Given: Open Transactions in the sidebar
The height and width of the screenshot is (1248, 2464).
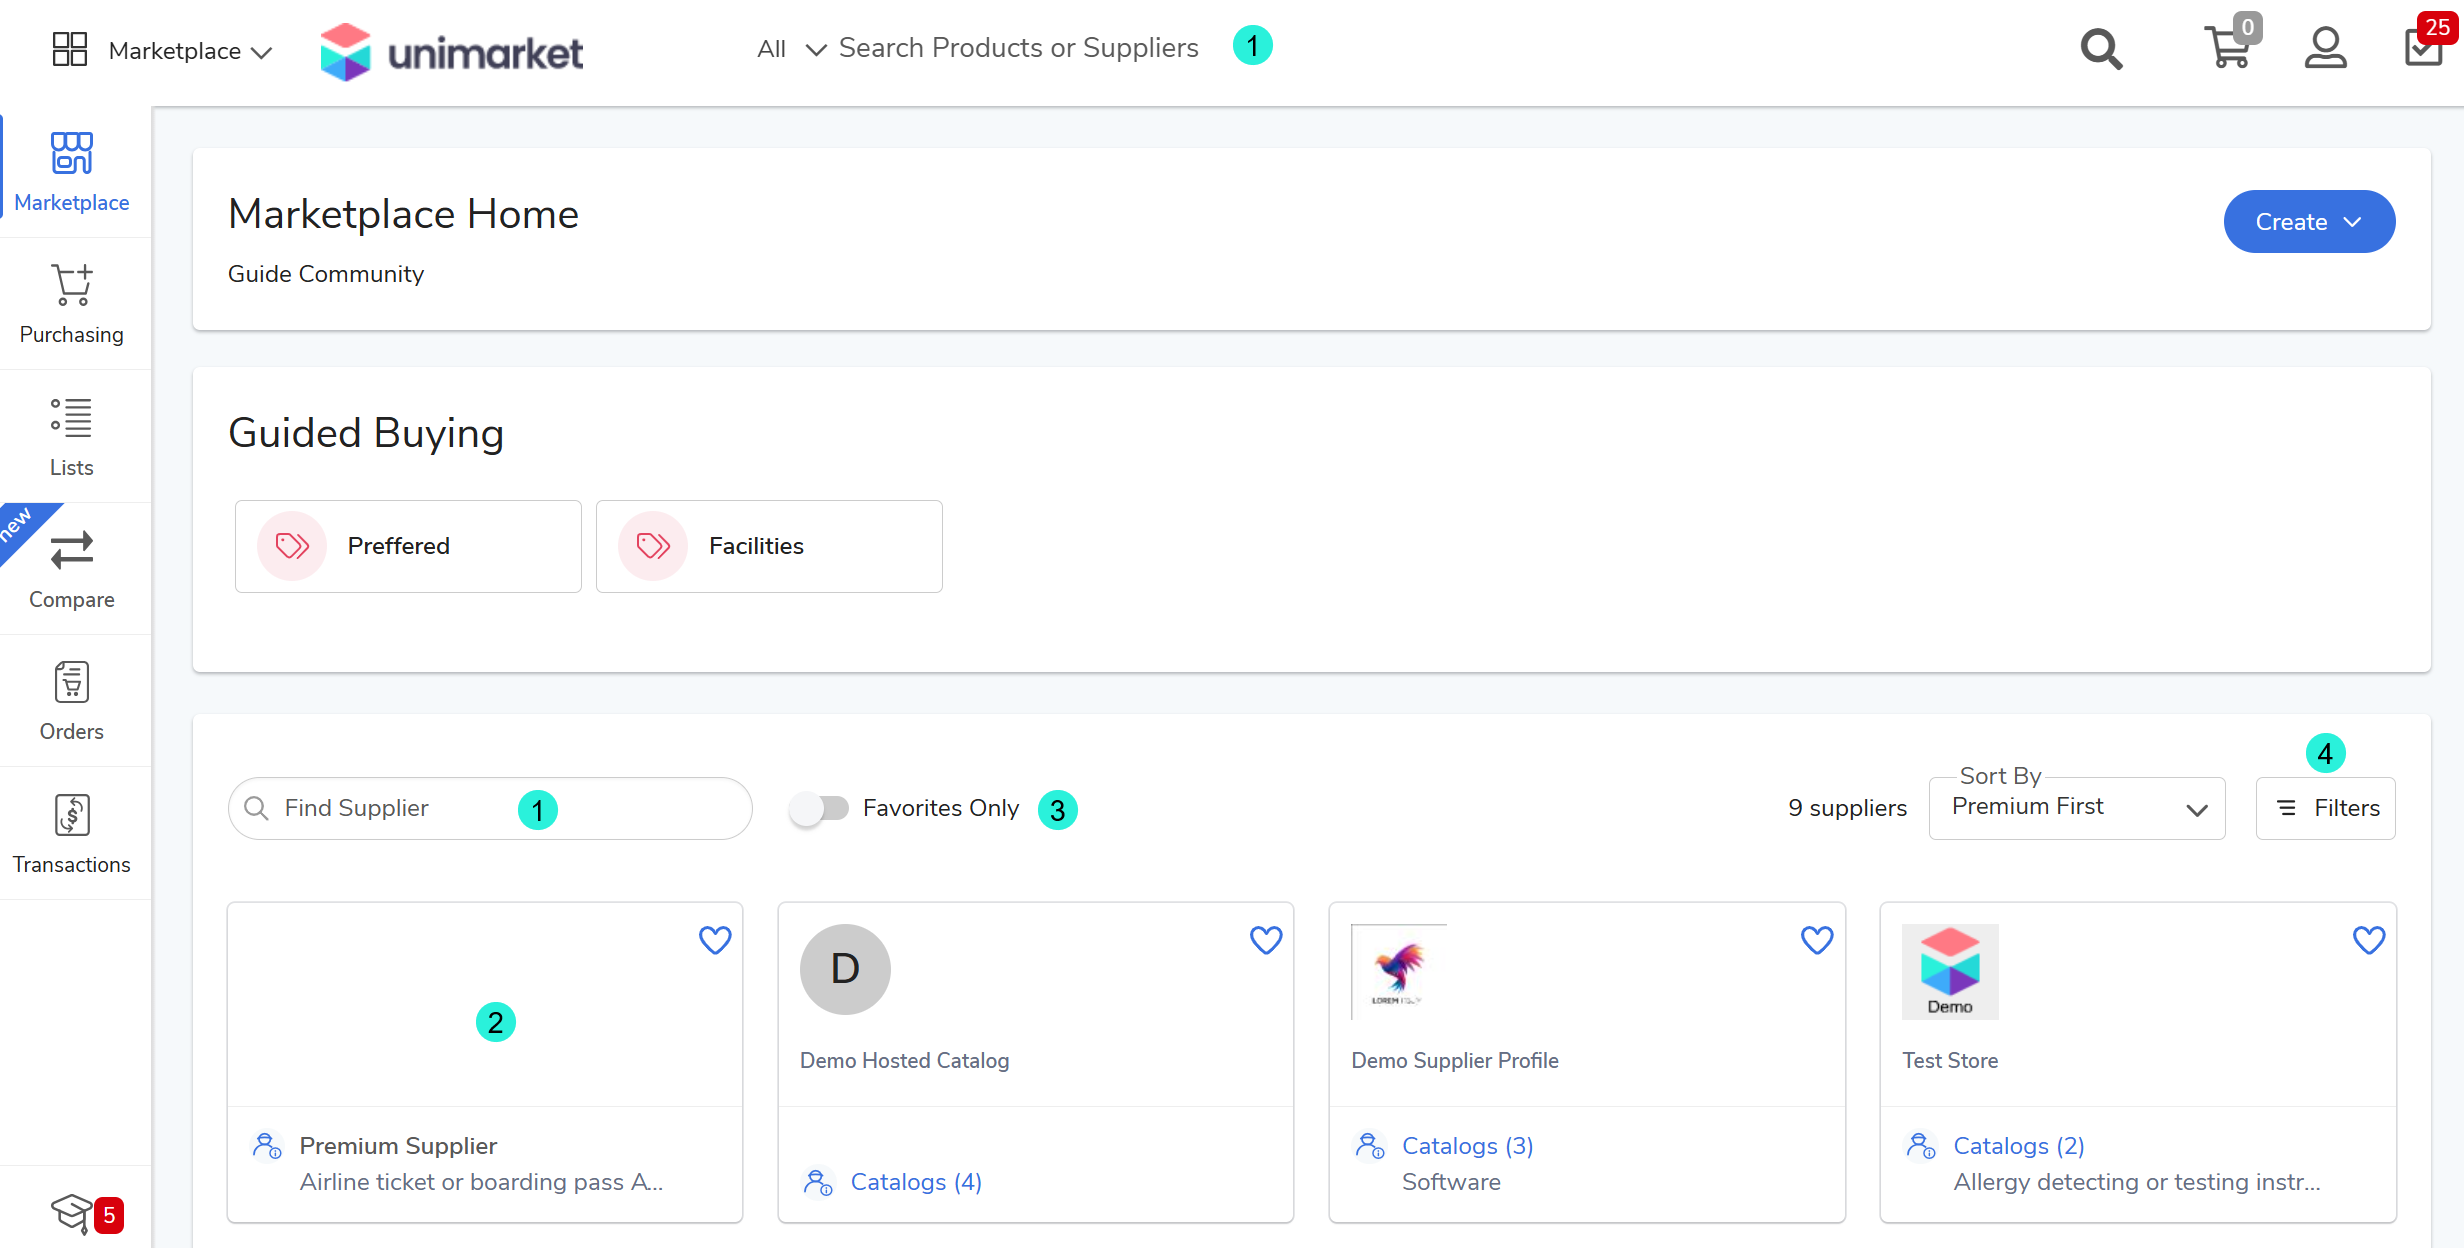Looking at the screenshot, I should (72, 833).
